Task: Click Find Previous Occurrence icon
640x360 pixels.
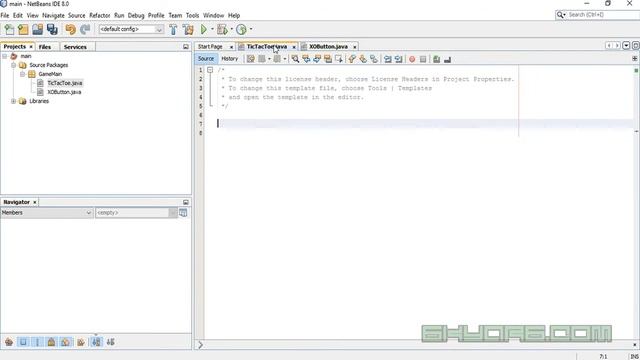Action: 306,59
